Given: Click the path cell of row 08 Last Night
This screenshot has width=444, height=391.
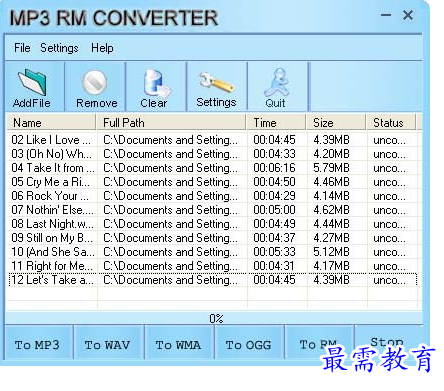Looking at the screenshot, I should pos(171,224).
